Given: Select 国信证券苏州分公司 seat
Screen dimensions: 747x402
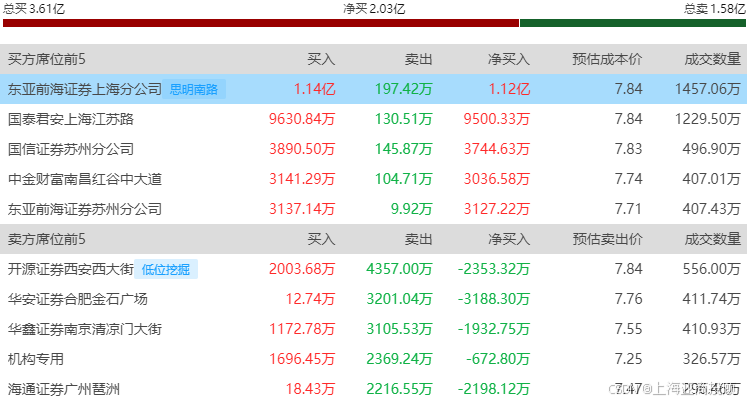Looking at the screenshot, I should [71, 149].
